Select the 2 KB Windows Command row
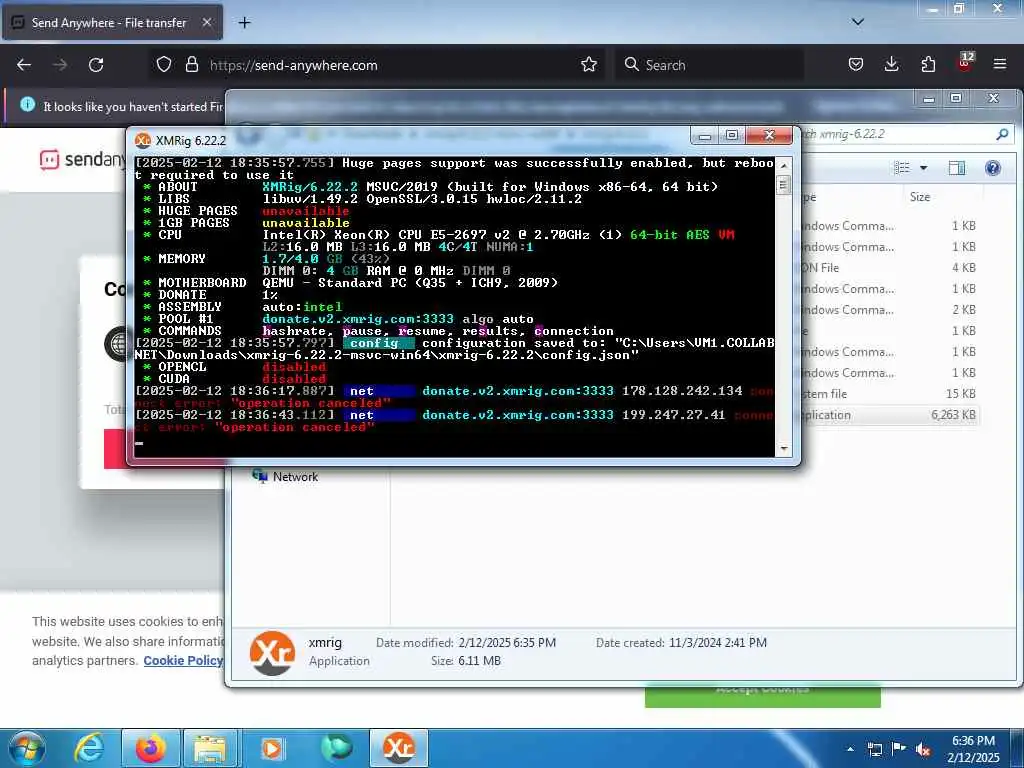The height and width of the screenshot is (768, 1024). [x=889, y=310]
